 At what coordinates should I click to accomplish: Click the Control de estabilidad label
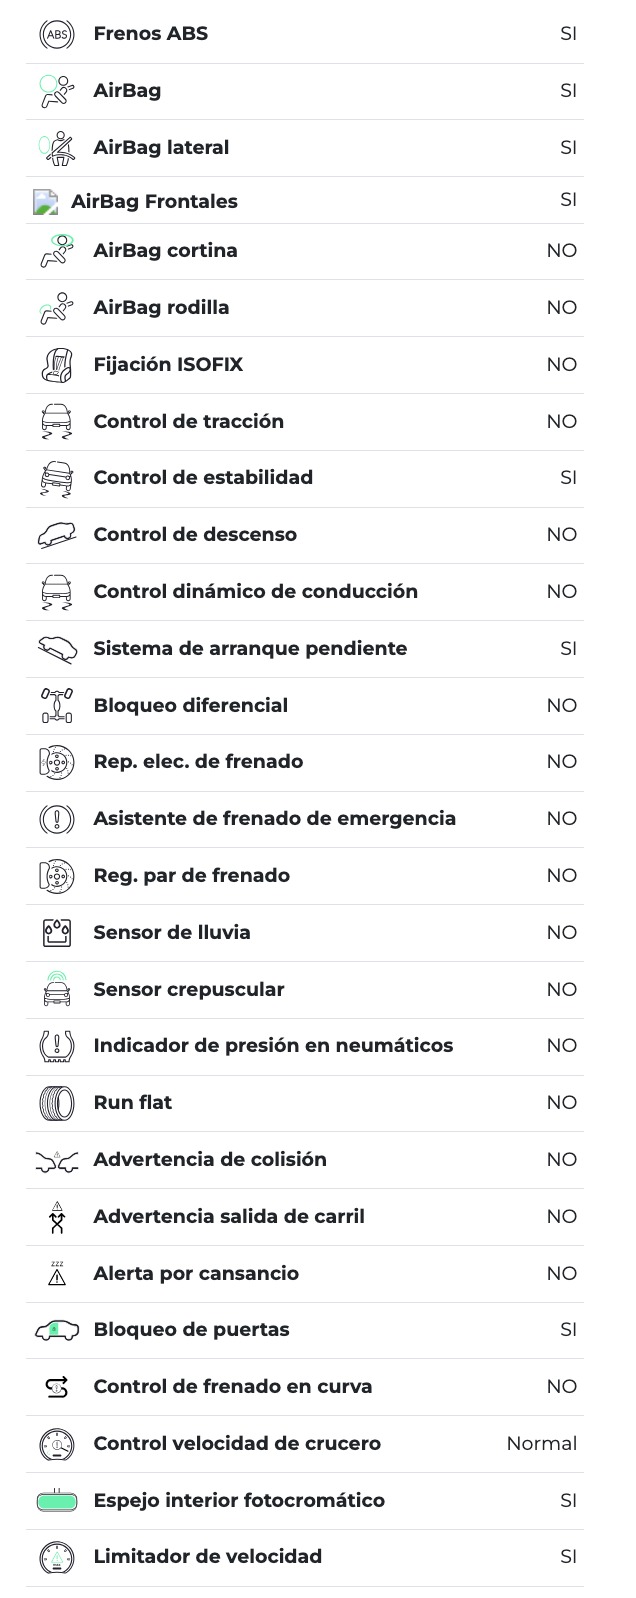[x=203, y=478]
